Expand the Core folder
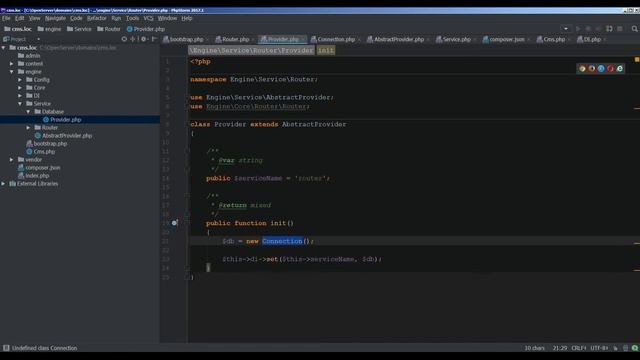 pyautogui.click(x=20, y=88)
